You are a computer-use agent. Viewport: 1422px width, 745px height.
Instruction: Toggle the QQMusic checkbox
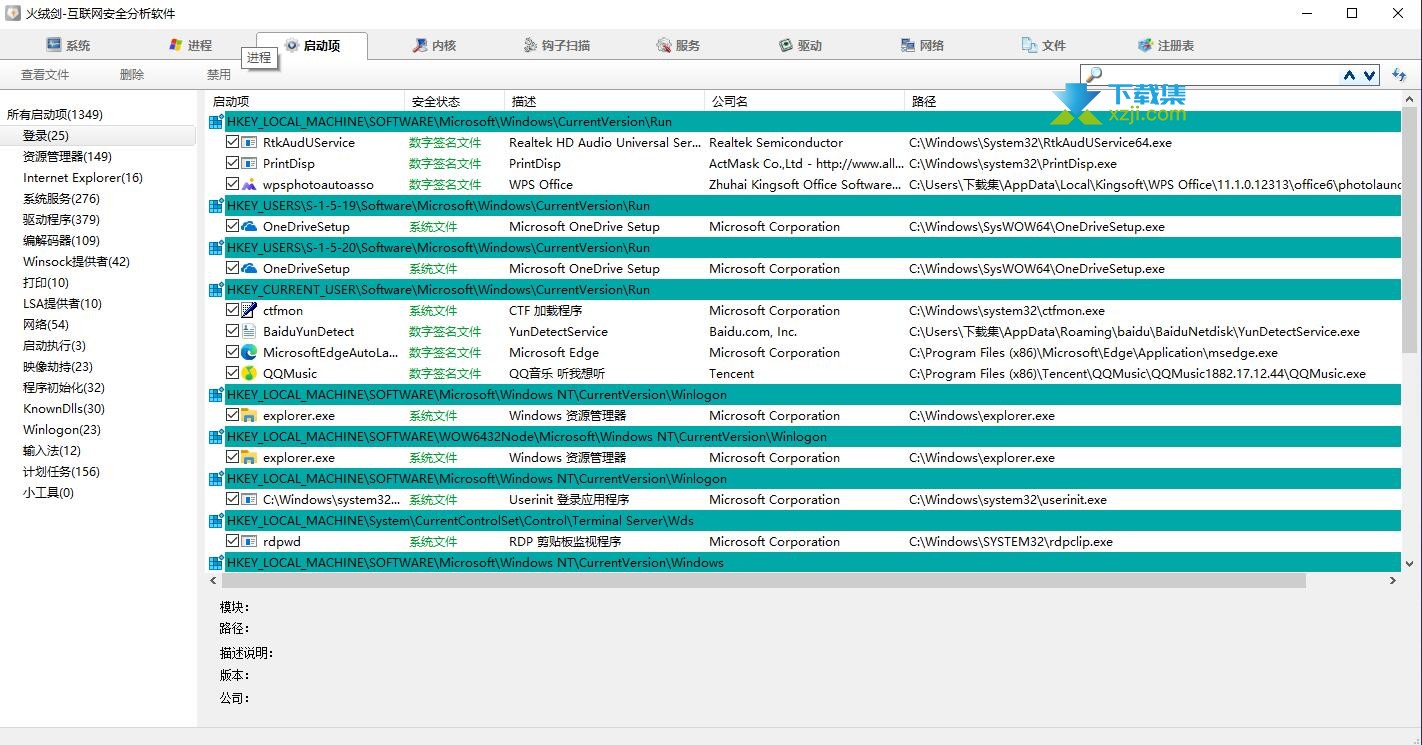click(233, 373)
